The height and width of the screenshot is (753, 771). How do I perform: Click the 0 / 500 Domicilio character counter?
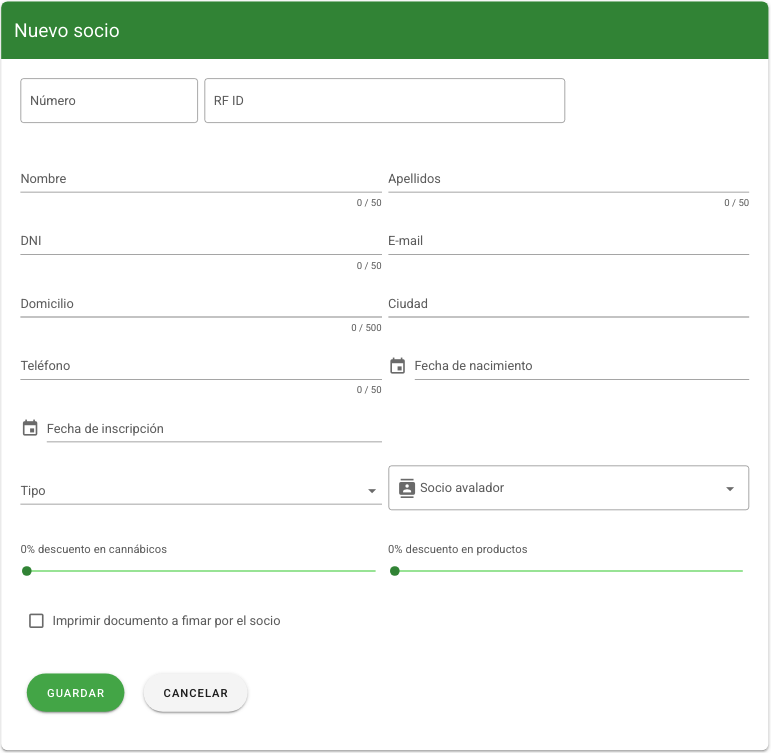(366, 328)
